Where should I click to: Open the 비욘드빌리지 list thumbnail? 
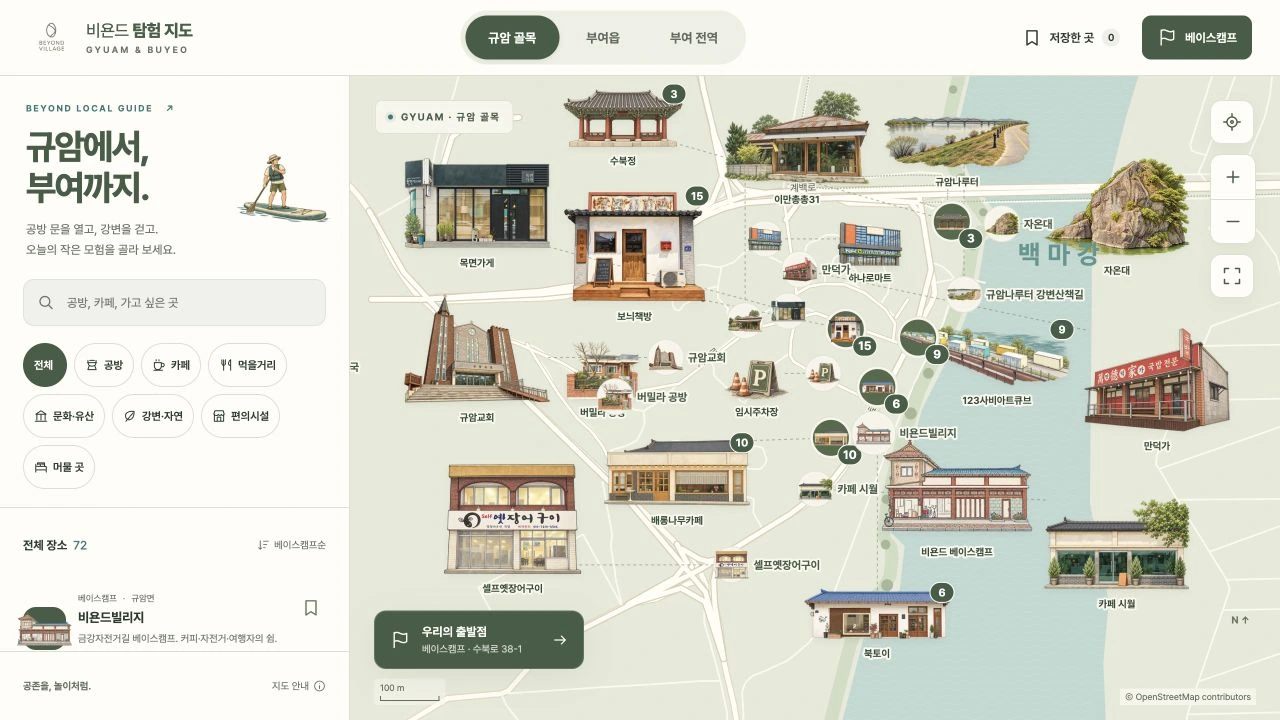[x=44, y=626]
